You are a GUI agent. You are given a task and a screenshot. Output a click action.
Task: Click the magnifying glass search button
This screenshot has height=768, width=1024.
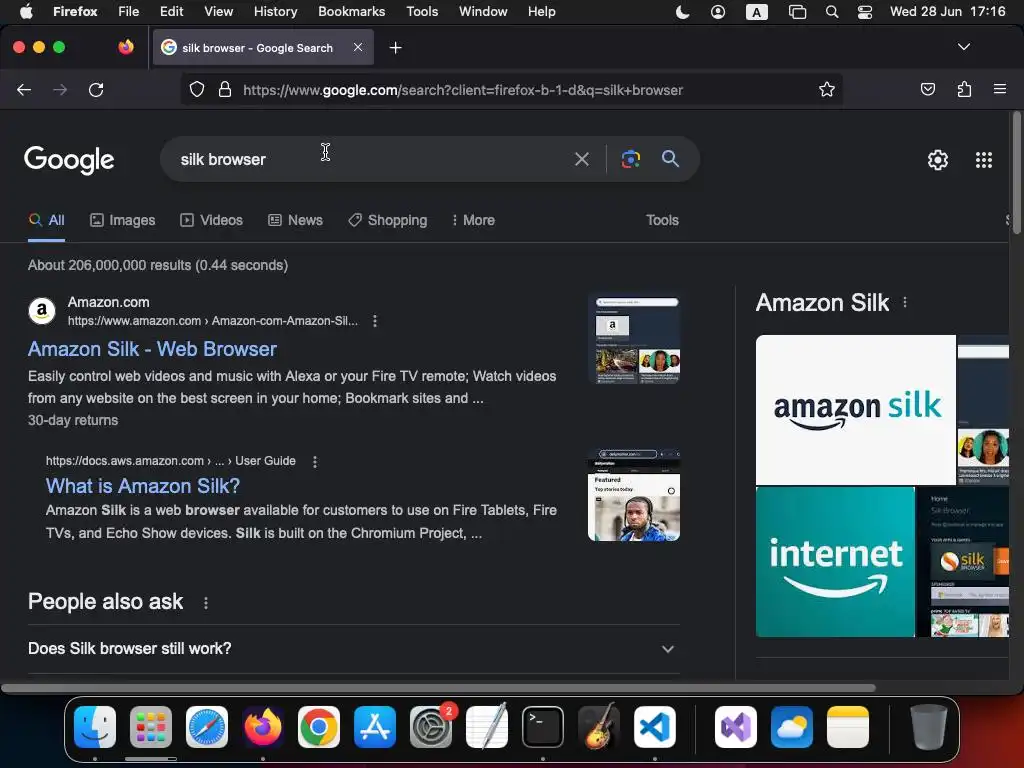click(670, 158)
